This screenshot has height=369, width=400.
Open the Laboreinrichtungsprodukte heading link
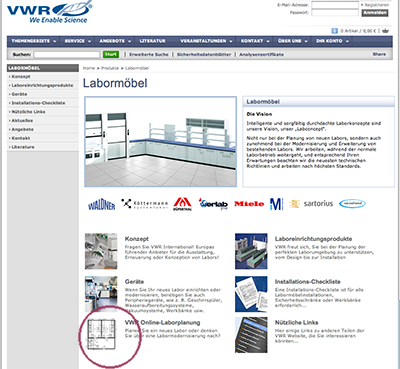[313, 239]
